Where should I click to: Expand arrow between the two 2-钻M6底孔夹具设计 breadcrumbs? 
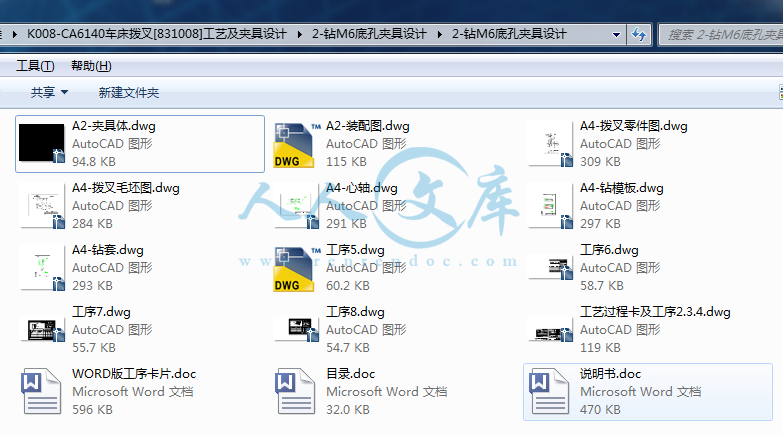tap(439, 34)
